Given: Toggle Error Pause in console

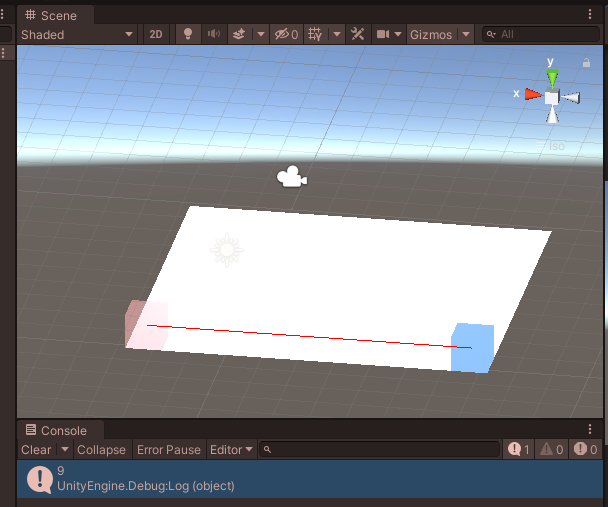Looking at the screenshot, I should pyautogui.click(x=169, y=450).
